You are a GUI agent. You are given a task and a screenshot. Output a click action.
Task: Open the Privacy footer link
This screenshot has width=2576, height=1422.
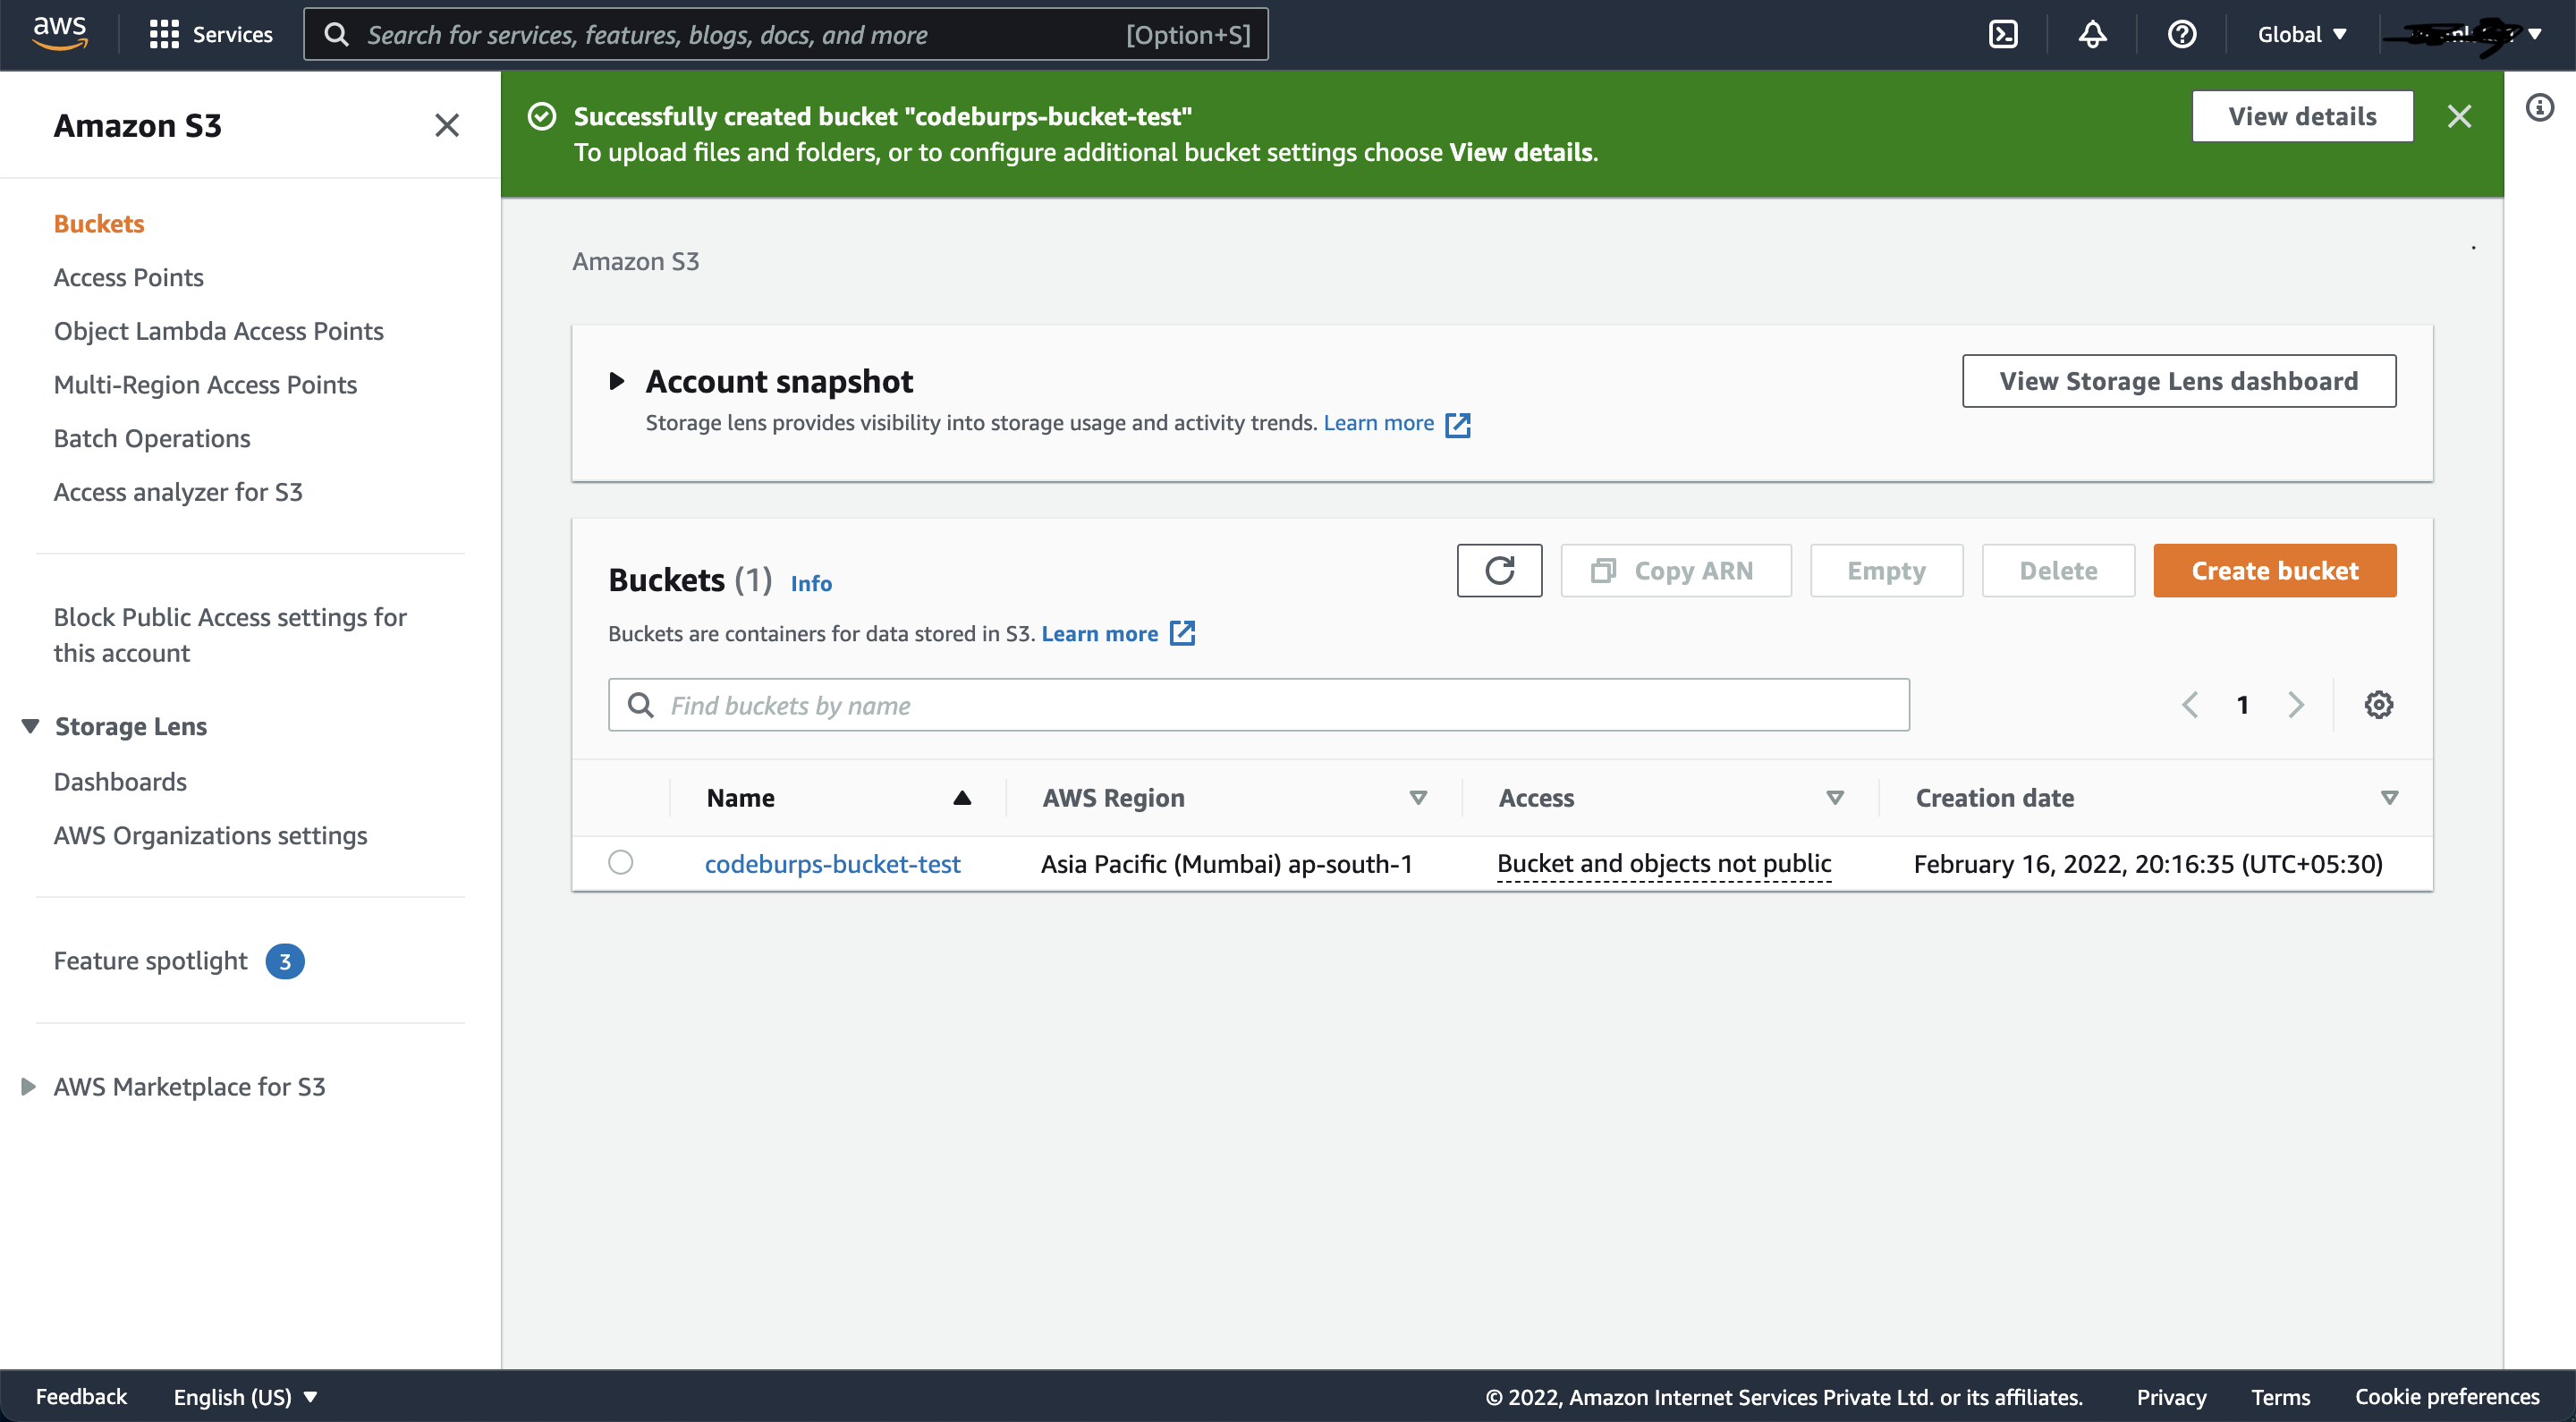2171,1397
